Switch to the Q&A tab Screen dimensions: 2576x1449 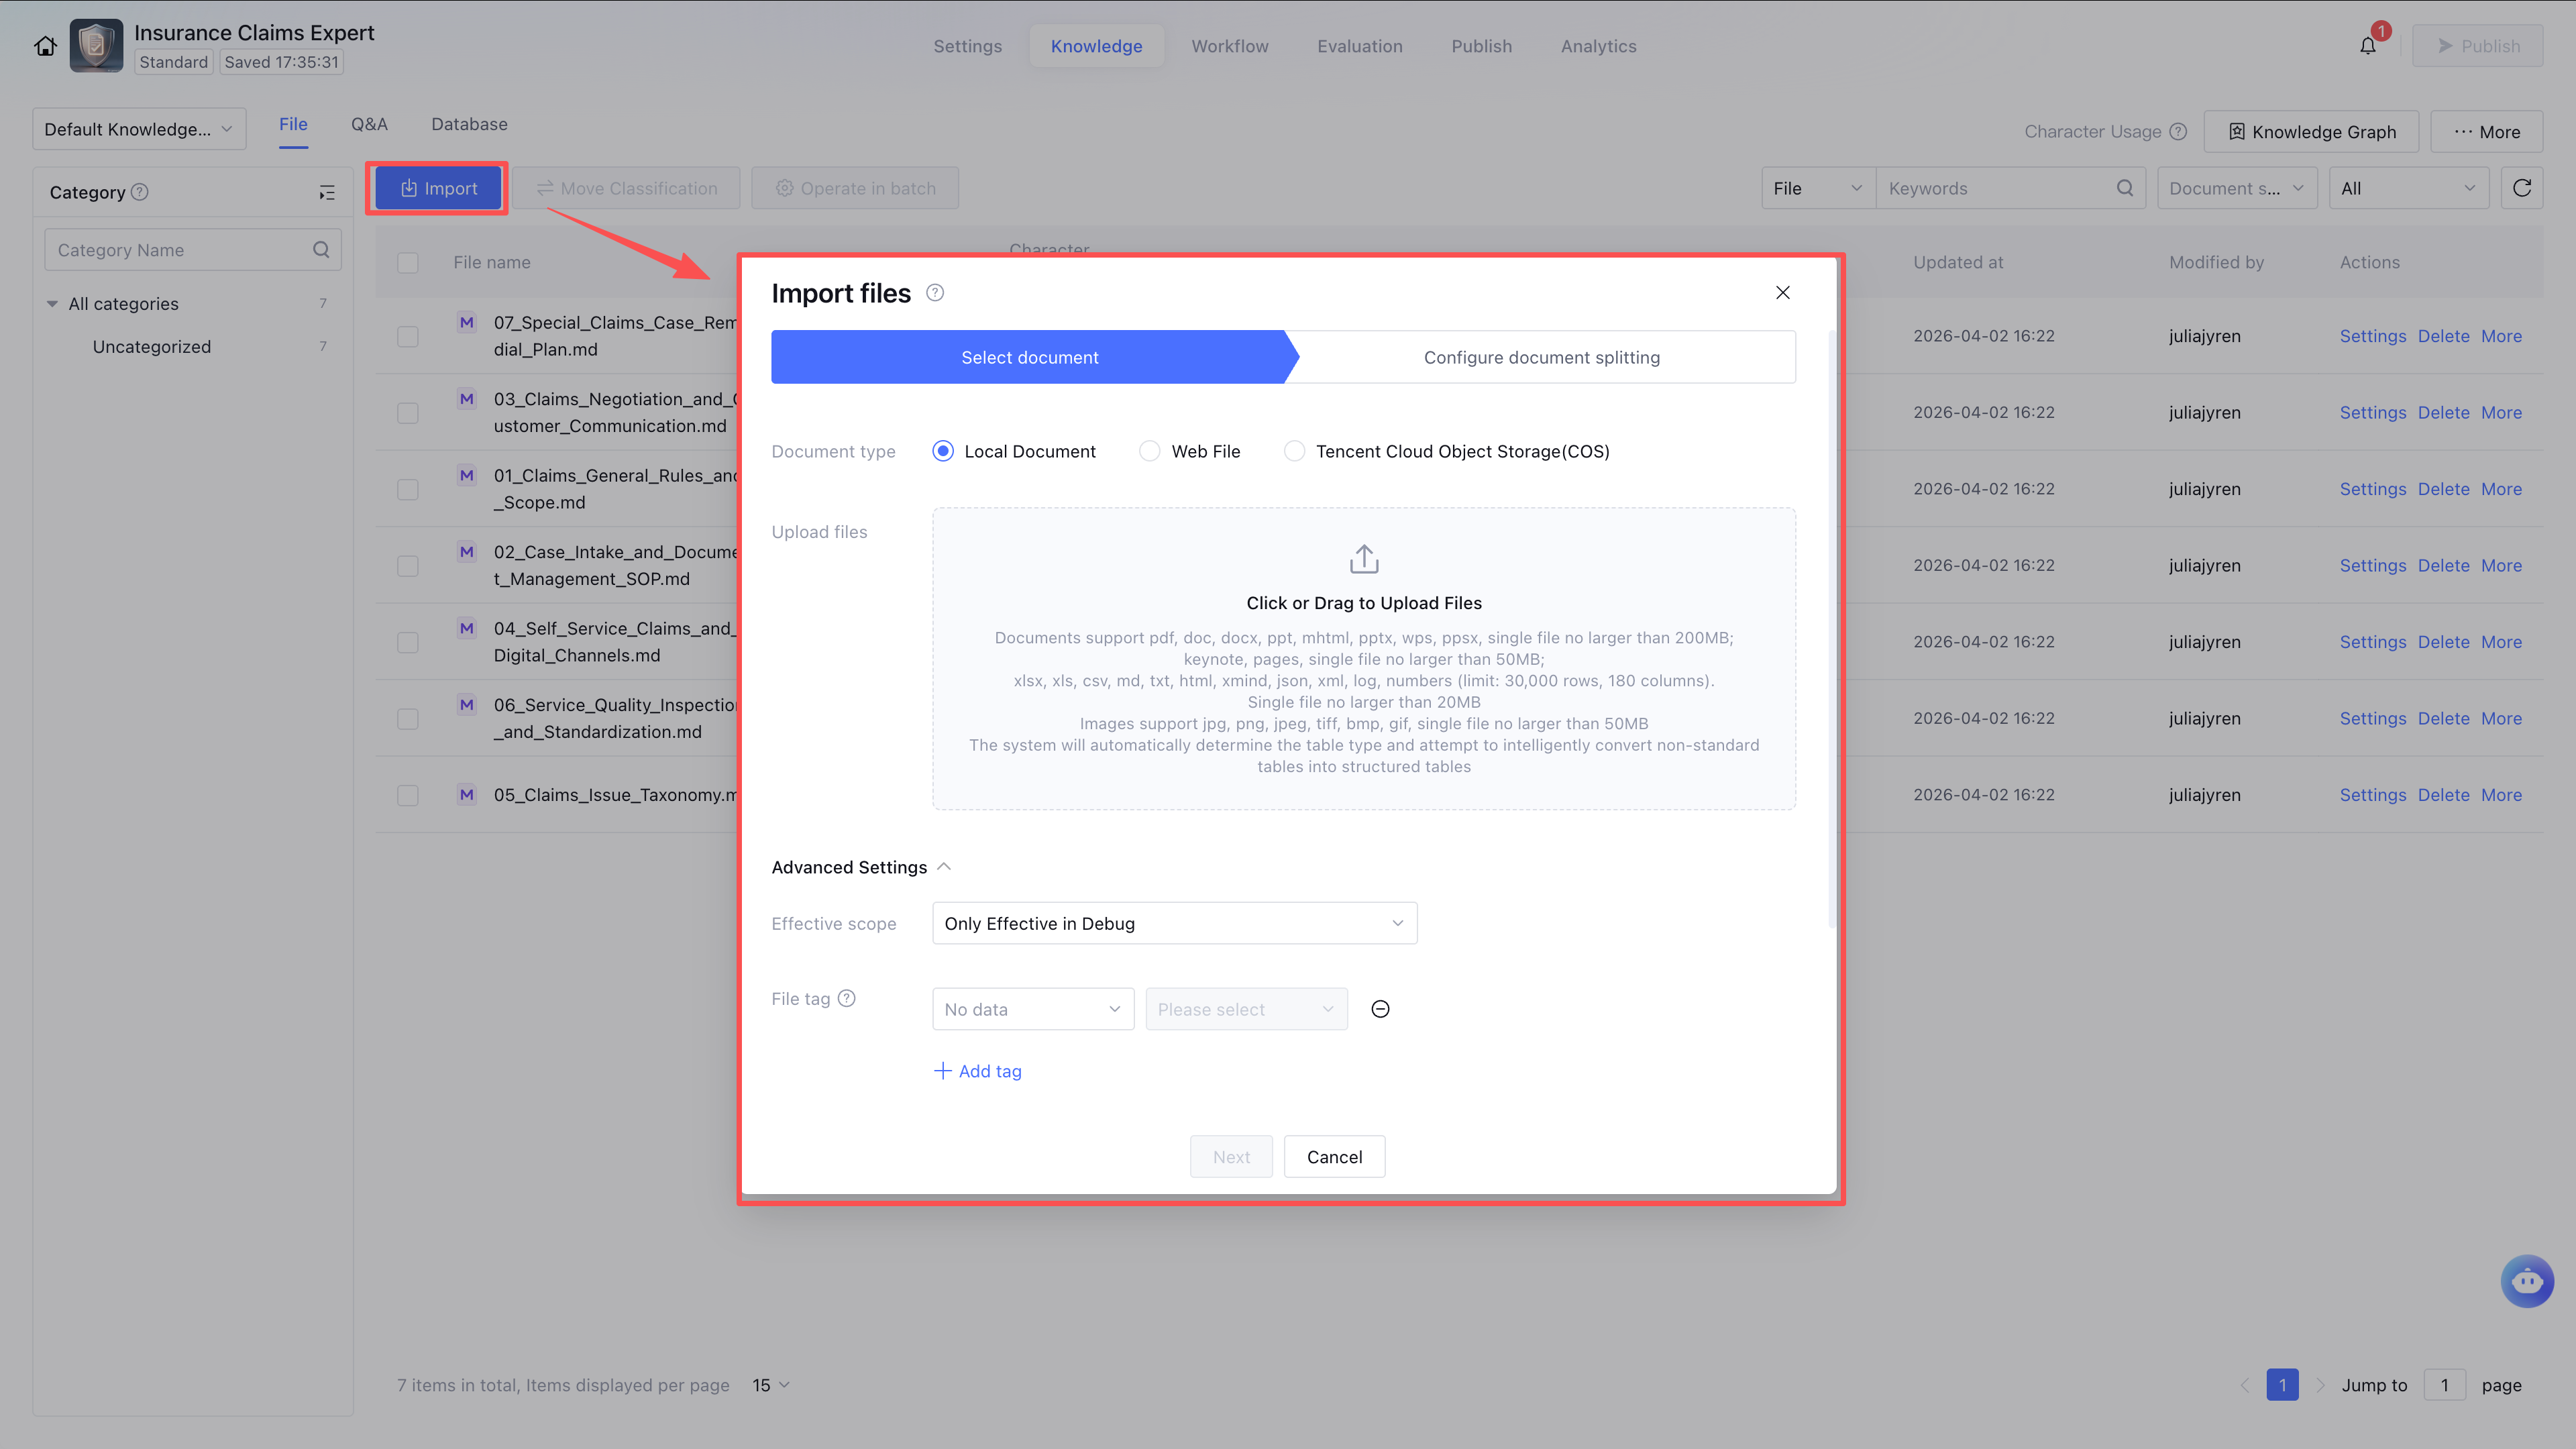click(x=369, y=124)
